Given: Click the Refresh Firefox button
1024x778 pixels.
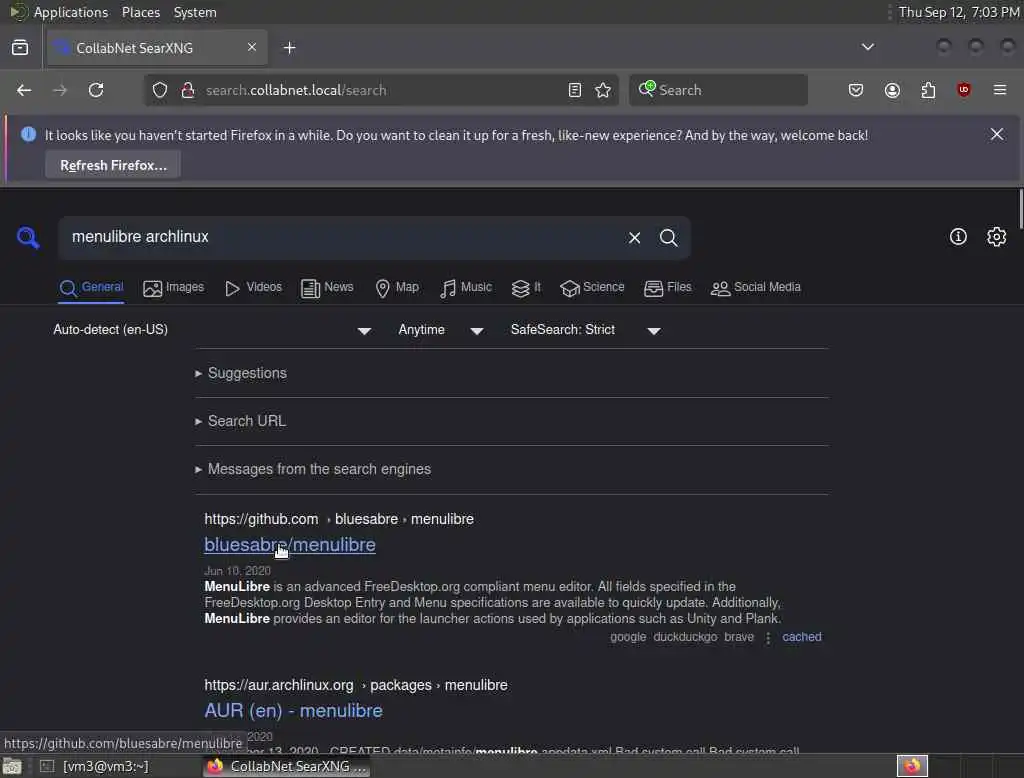Looking at the screenshot, I should (x=113, y=165).
